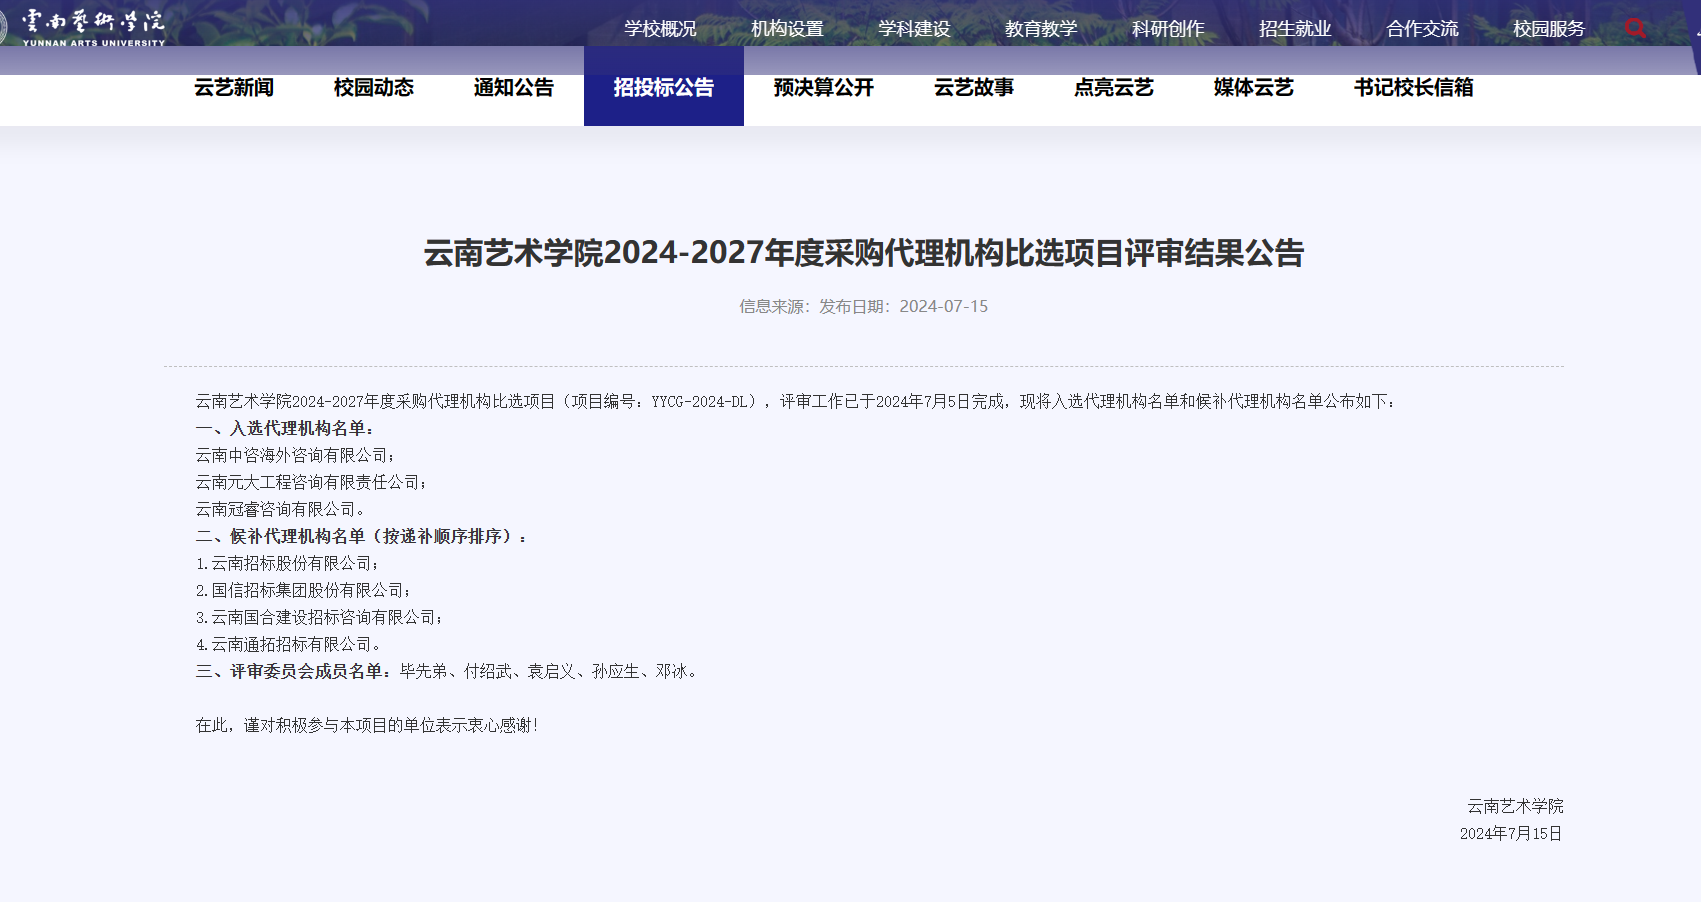Open the 书记校长信箱 tab
Screen dimensions: 1701x902
pos(1414,87)
